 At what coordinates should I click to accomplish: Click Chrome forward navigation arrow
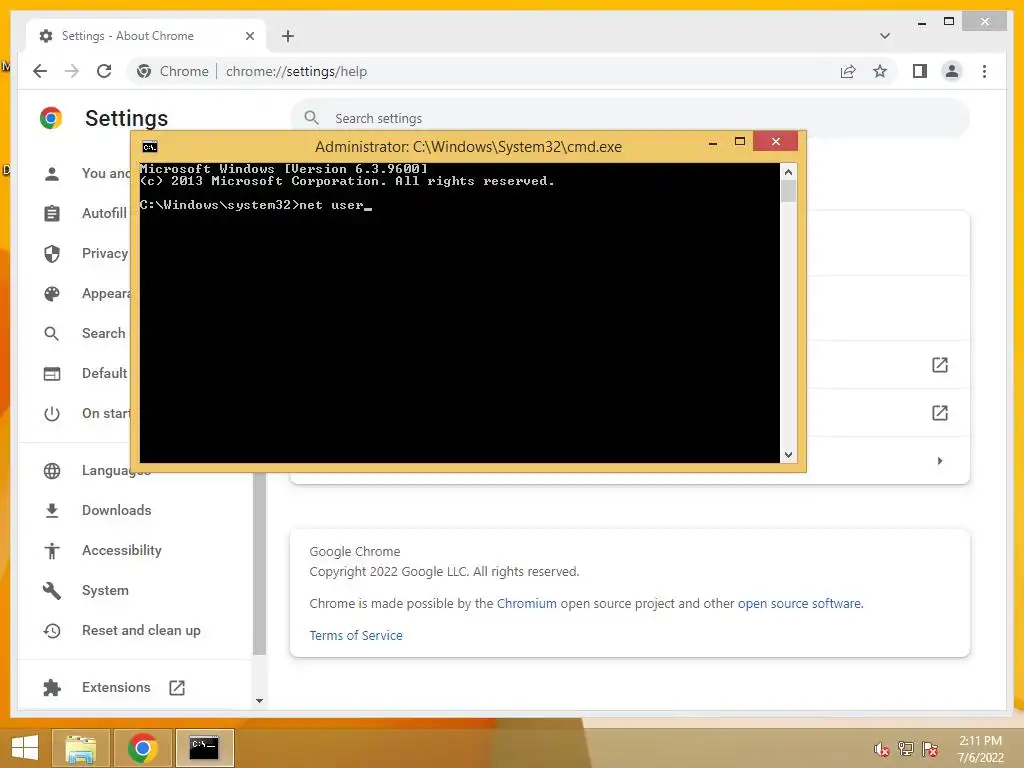point(72,71)
